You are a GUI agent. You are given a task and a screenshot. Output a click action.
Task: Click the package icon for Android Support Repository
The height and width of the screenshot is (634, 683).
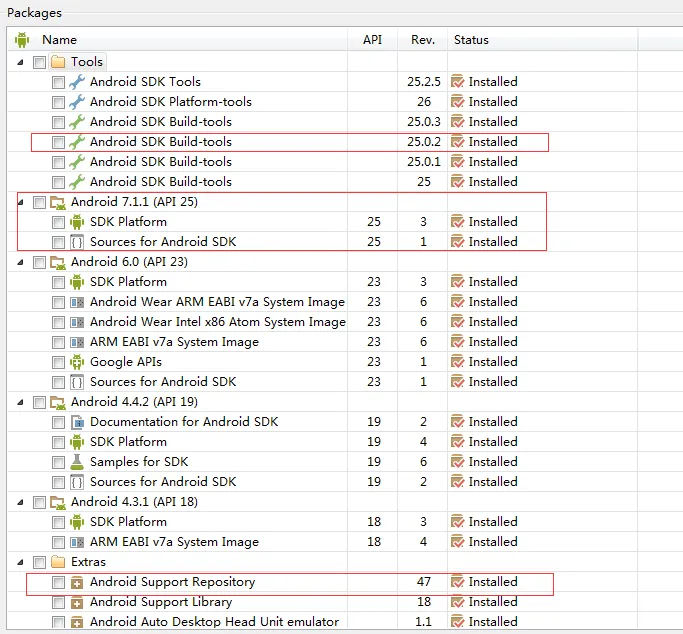point(77,583)
